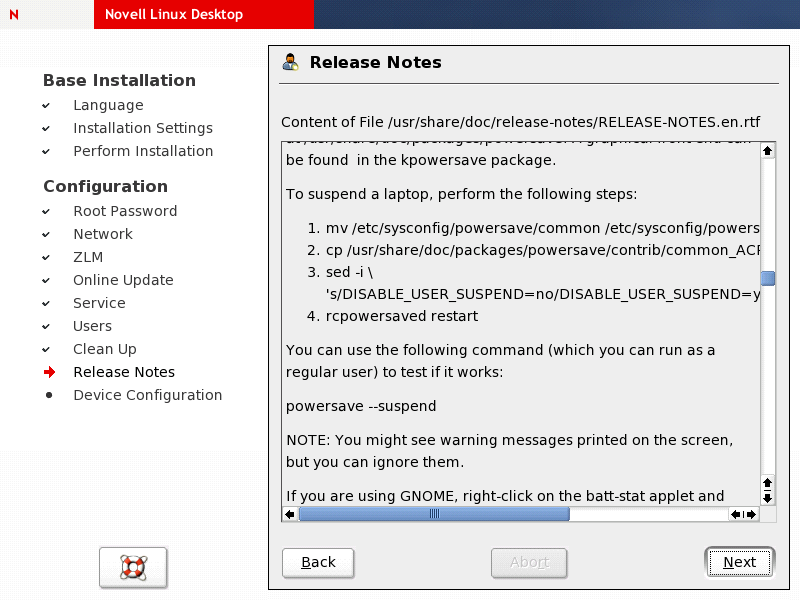The width and height of the screenshot is (800, 600).
Task: Select the Users step
Action: coord(92,326)
